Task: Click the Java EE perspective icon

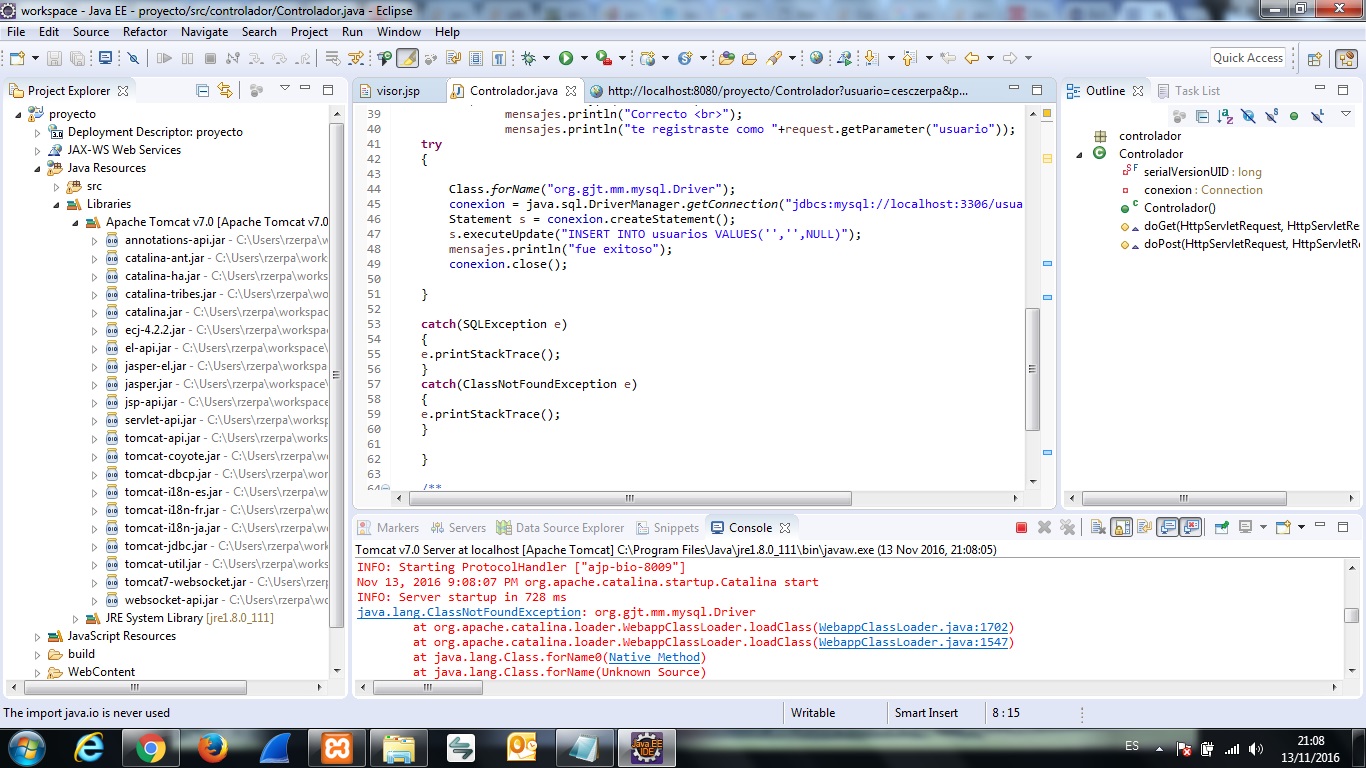Action: tap(1346, 58)
